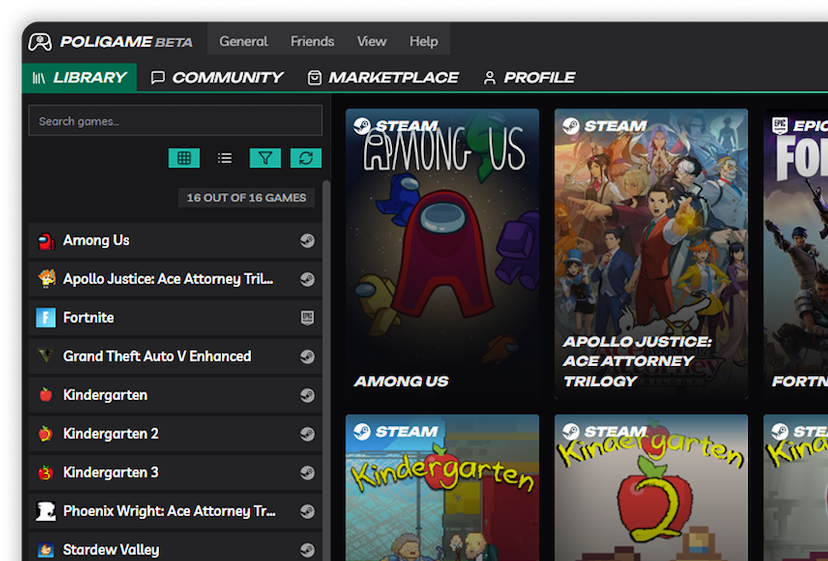Switch to the Library tab
Screen dimensions: 828x561
pos(80,78)
